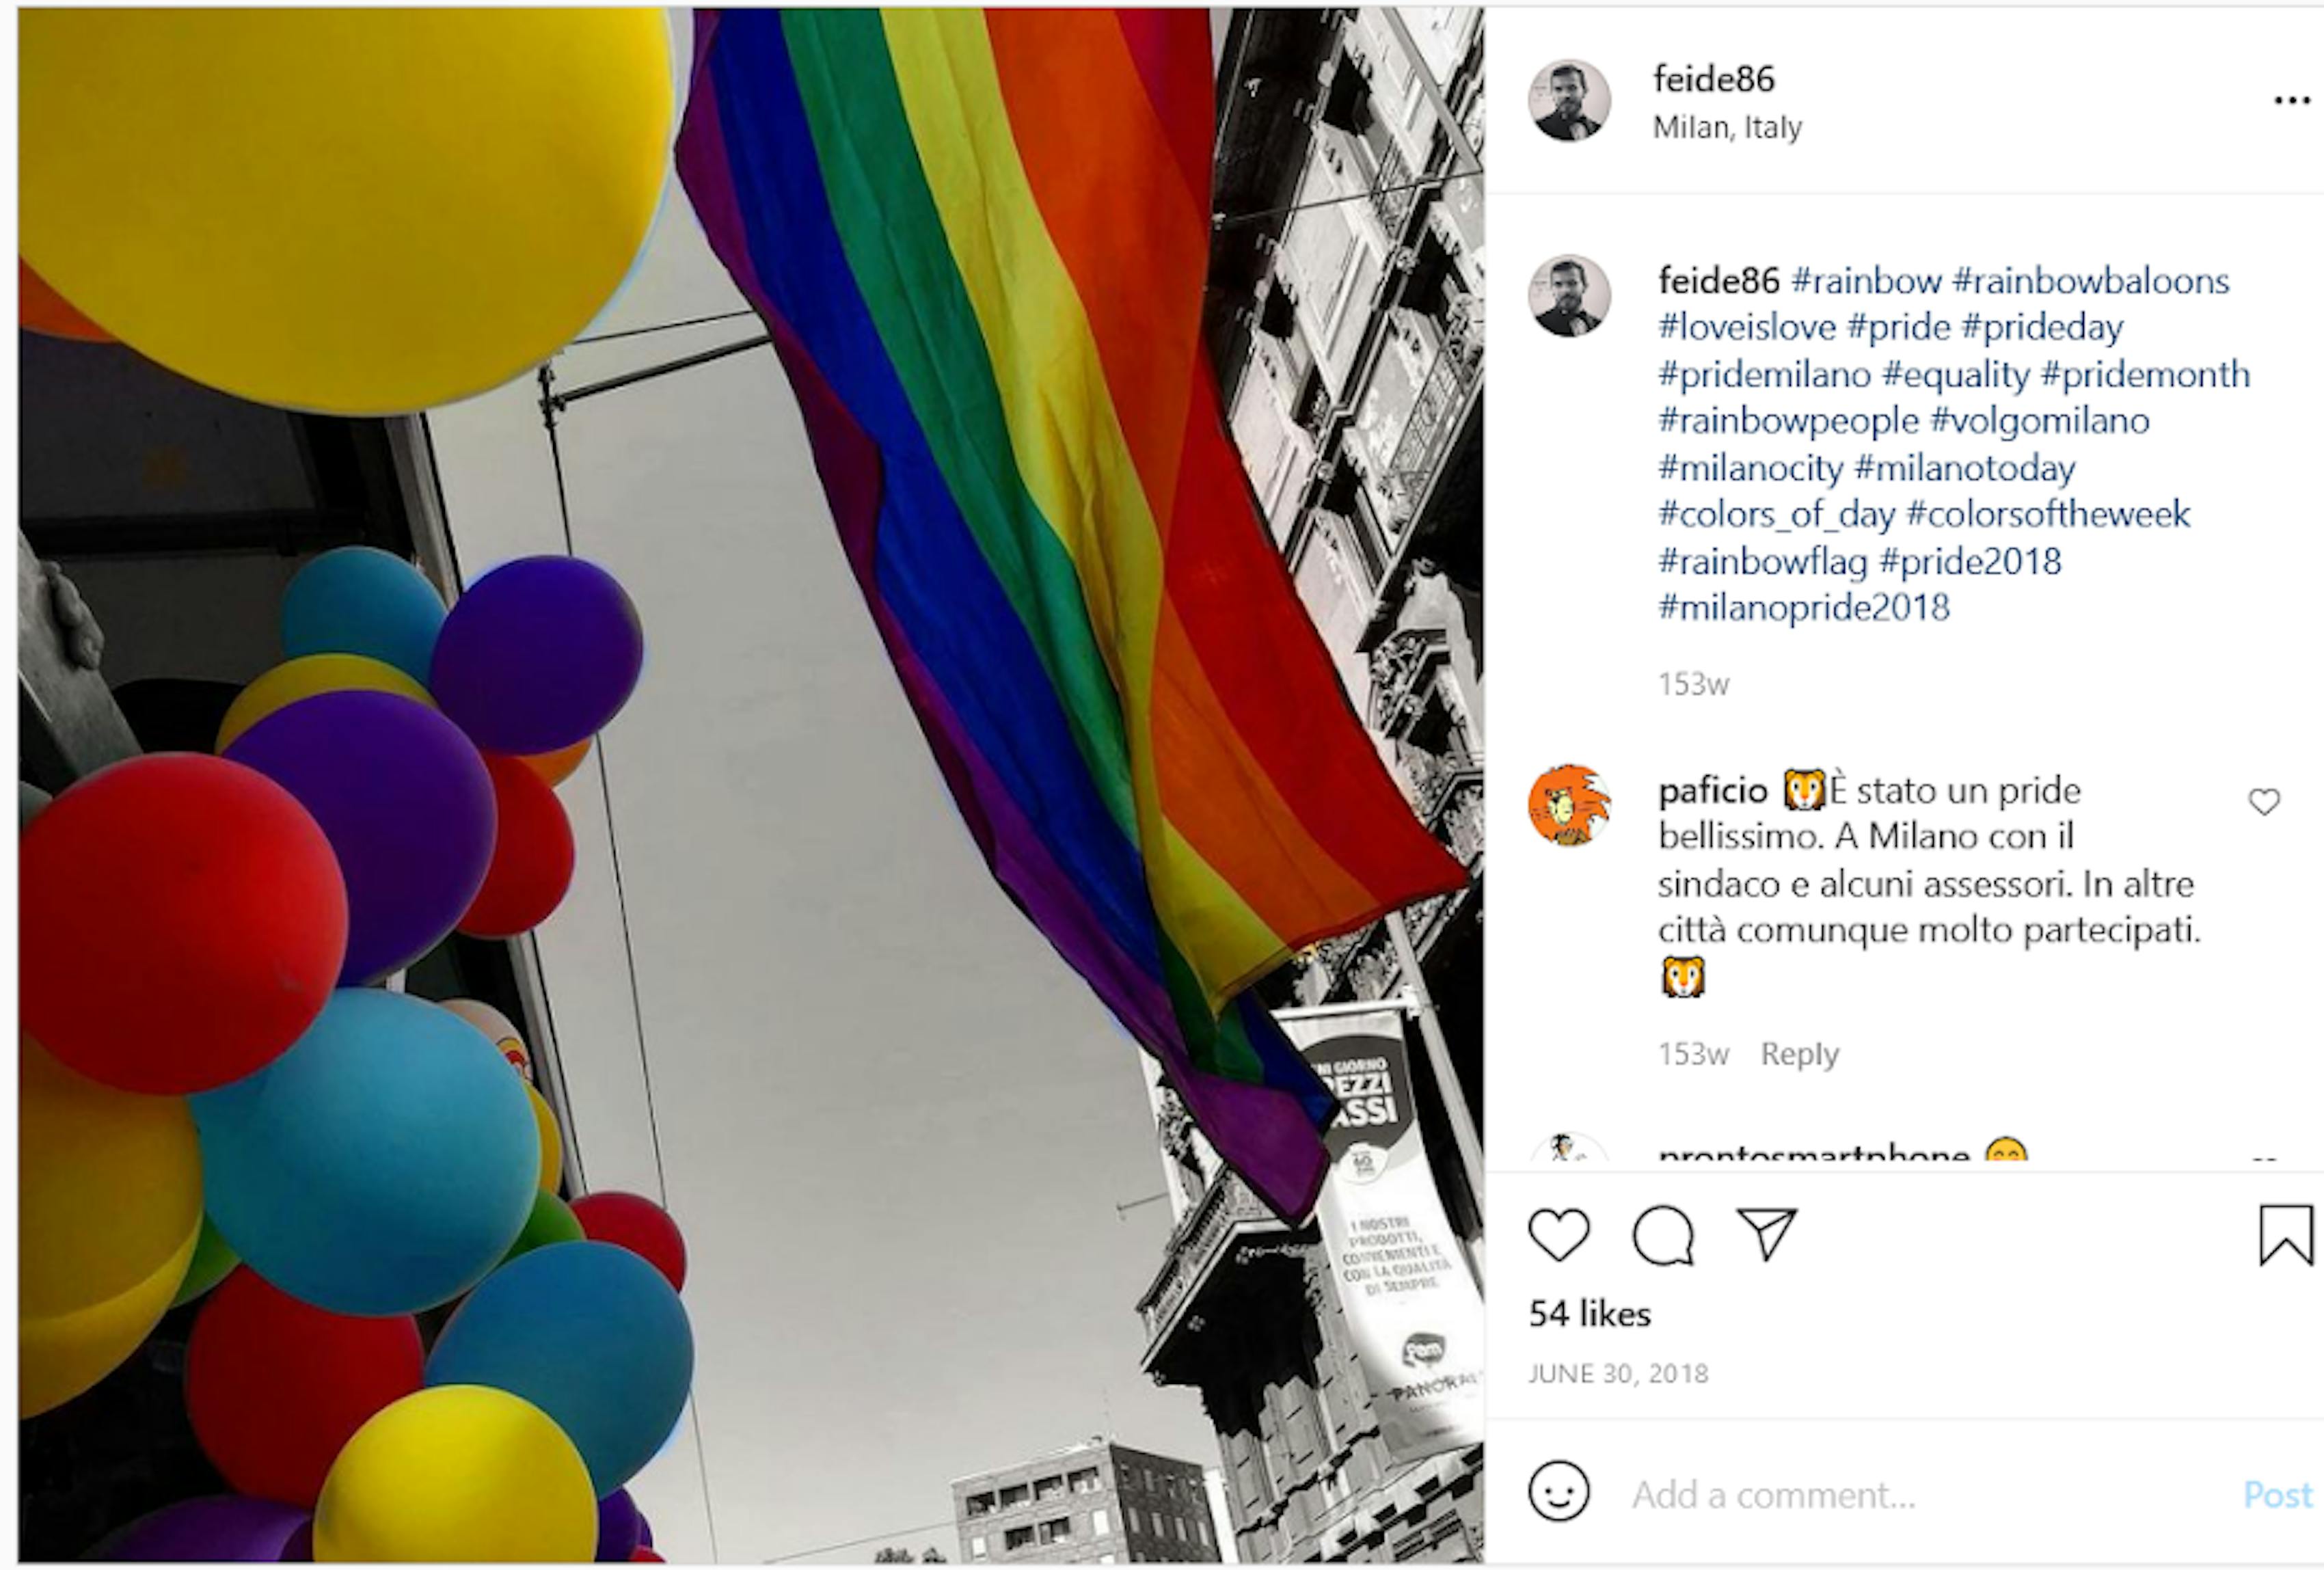
Task: Click feide86 profile picture in header
Action: tap(1569, 100)
